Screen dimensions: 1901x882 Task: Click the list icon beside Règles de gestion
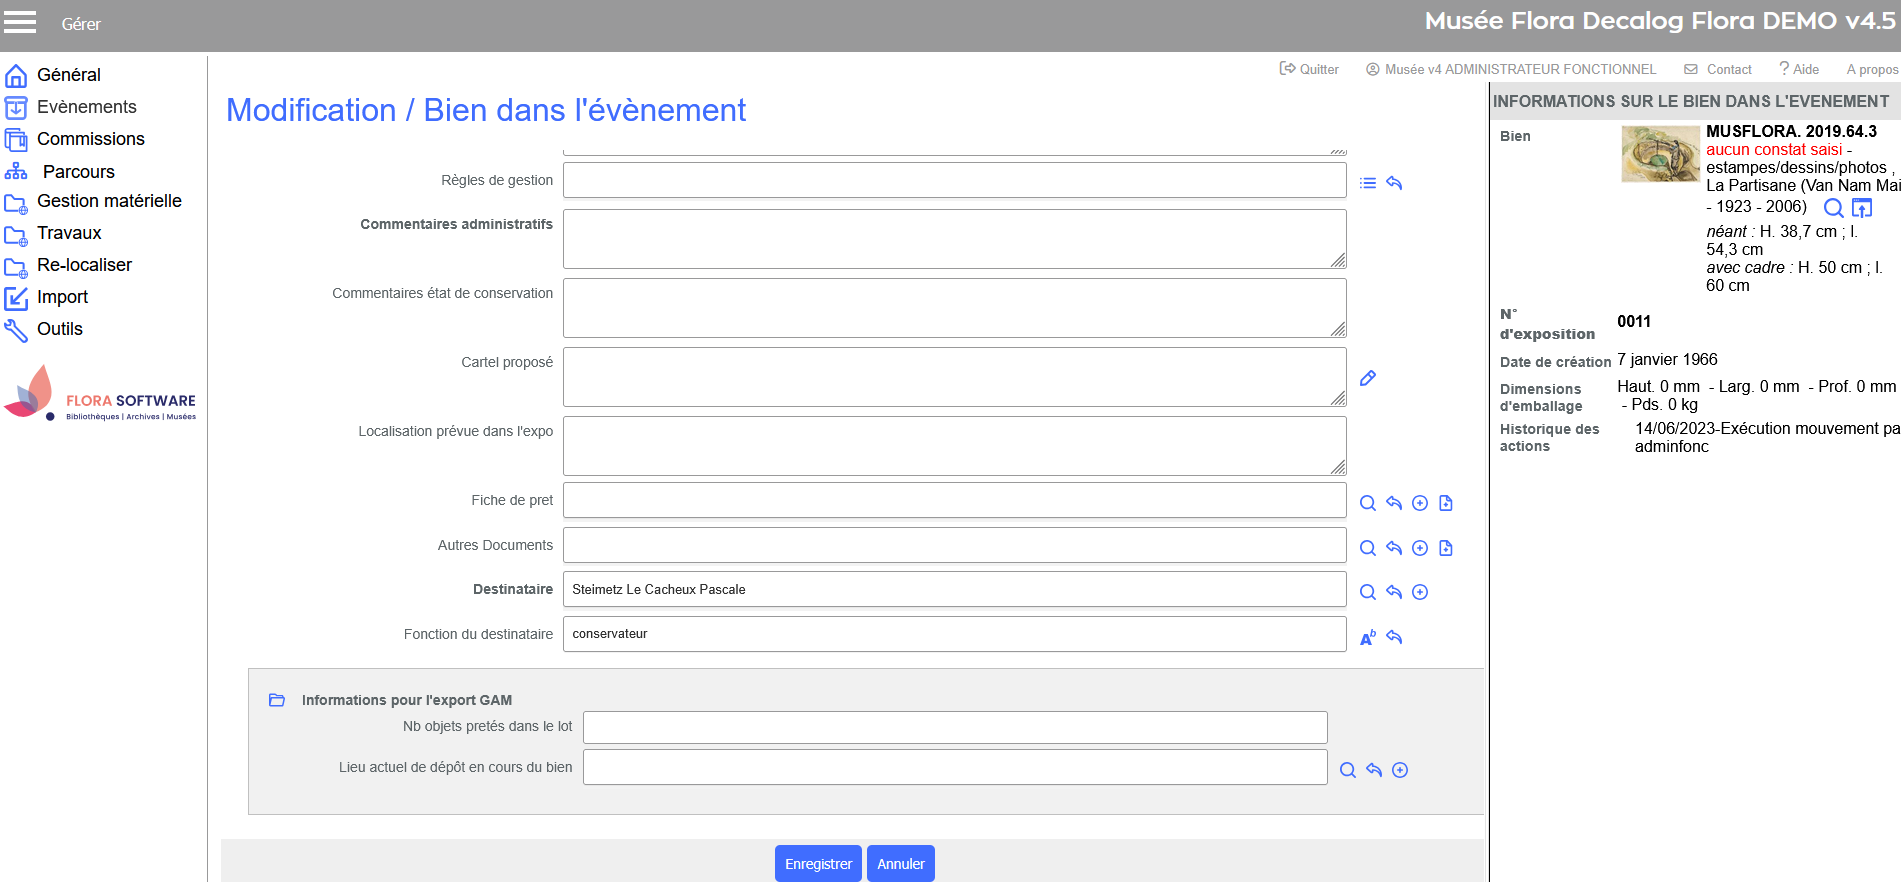(1368, 183)
